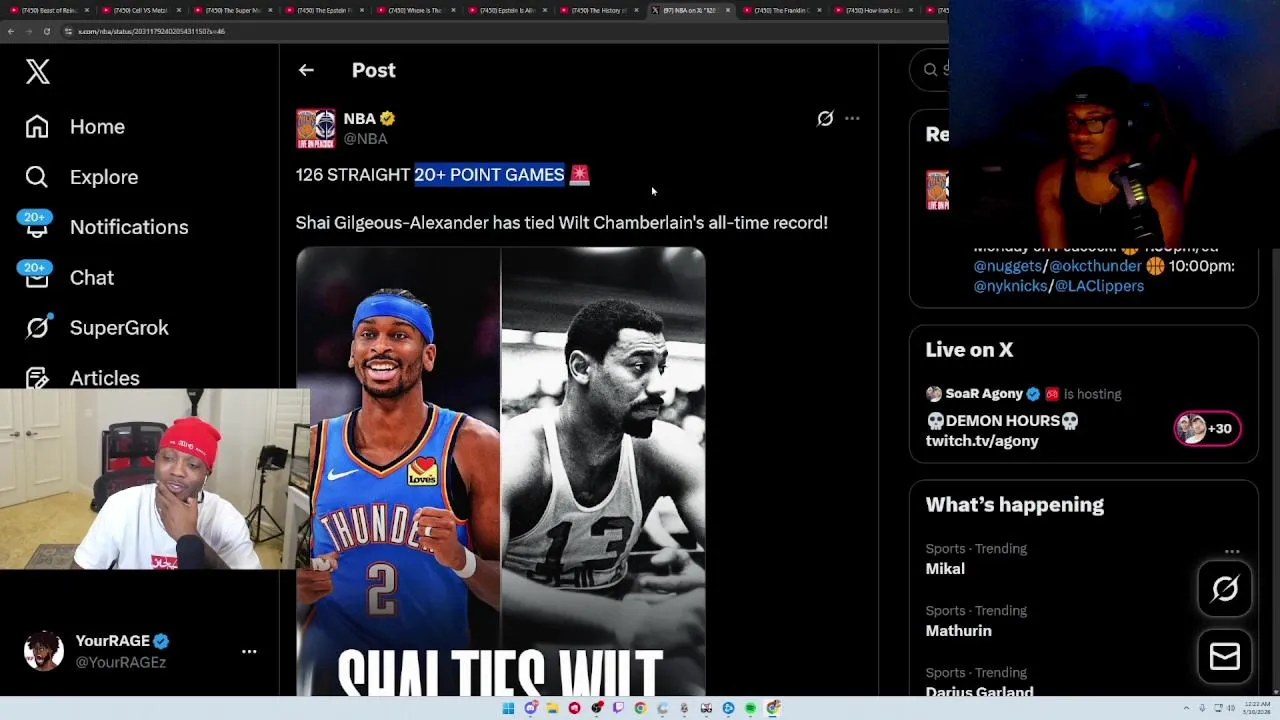Click the SuperGrok icon in sidebar
Viewport: 1280px width, 720px height.
[x=37, y=327]
